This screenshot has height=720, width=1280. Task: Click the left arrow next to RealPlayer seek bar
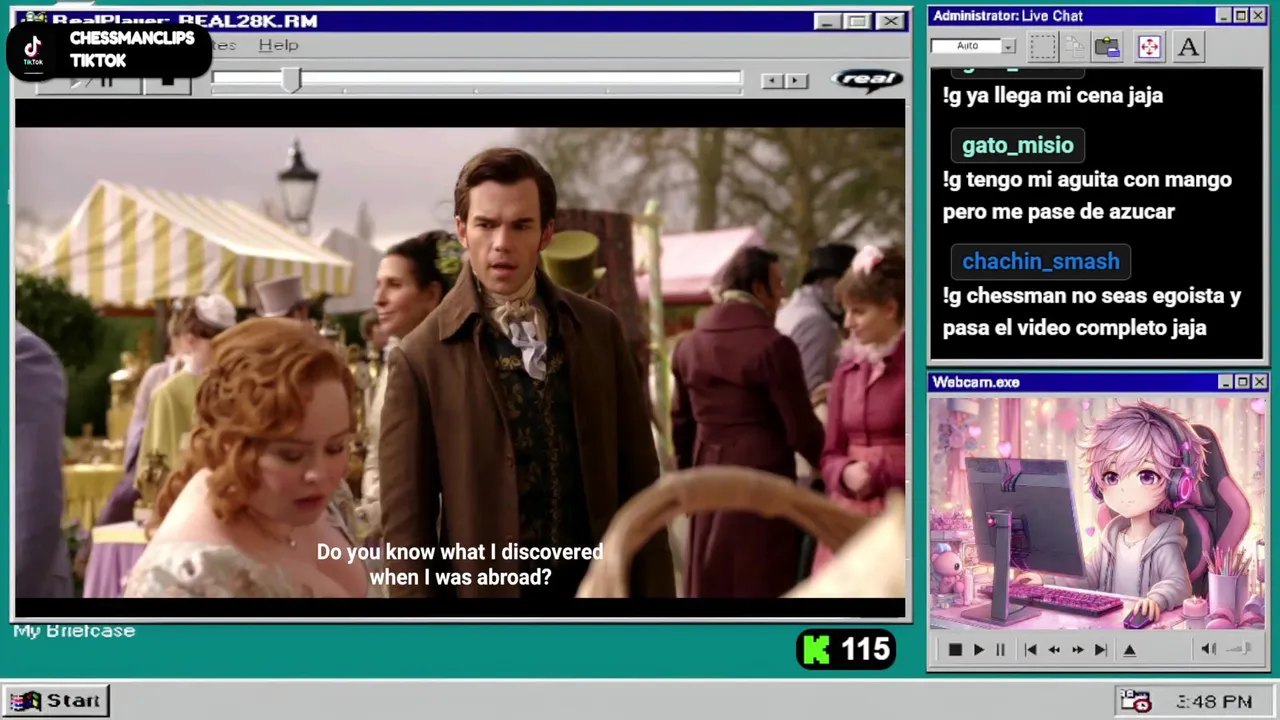click(772, 81)
